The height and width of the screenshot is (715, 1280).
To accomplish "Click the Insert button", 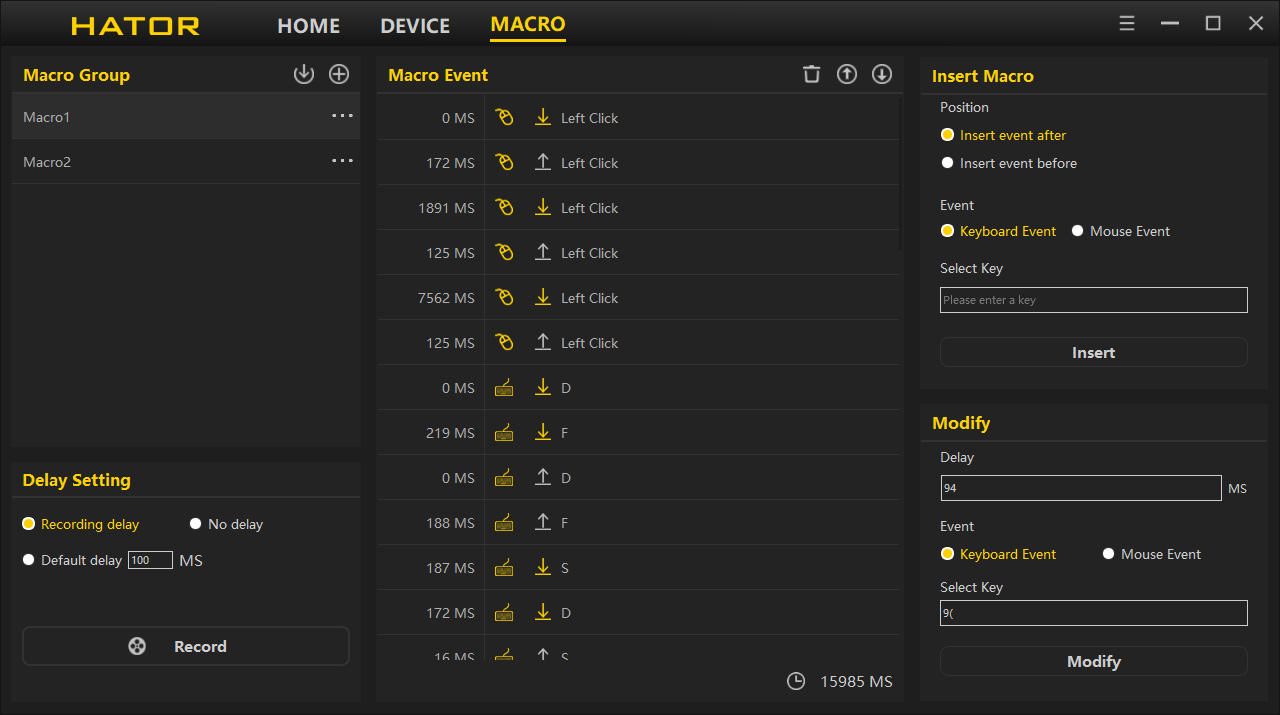I will pos(1093,352).
